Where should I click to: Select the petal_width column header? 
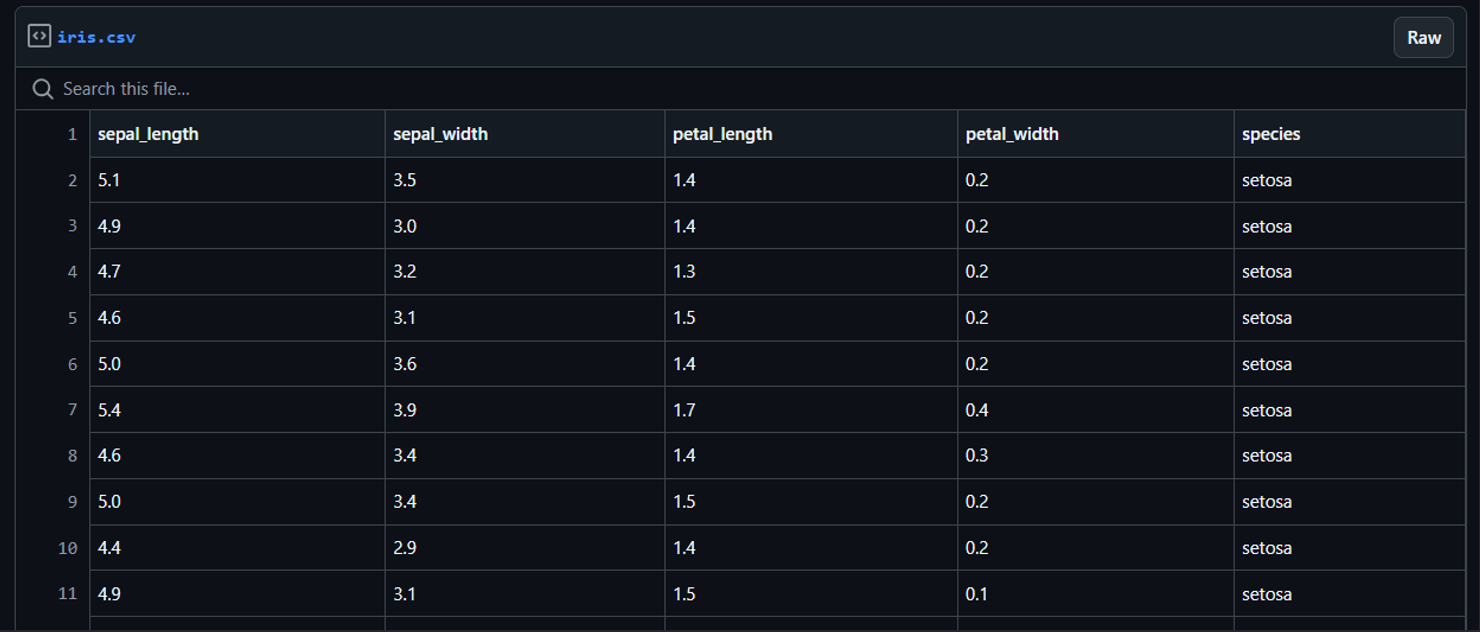(x=1012, y=134)
